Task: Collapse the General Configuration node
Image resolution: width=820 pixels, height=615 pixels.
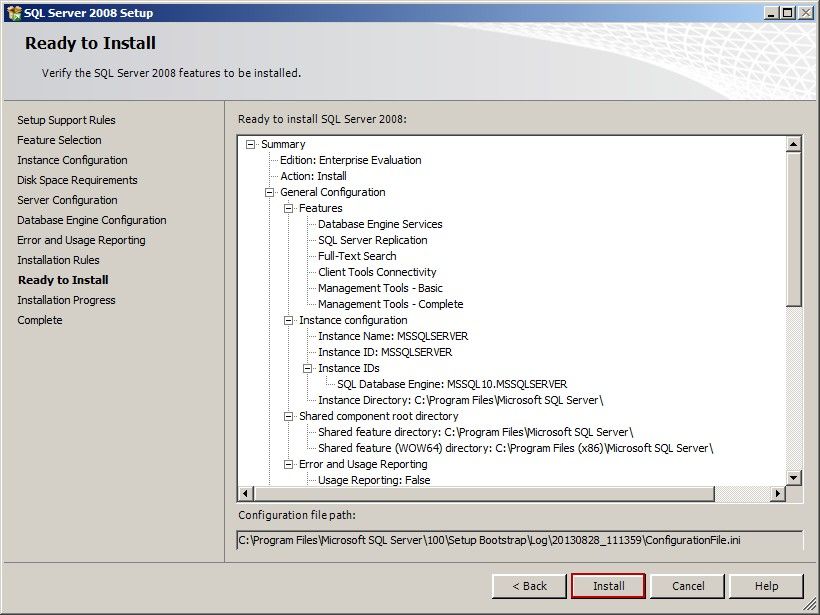Action: pyautogui.click(x=269, y=192)
